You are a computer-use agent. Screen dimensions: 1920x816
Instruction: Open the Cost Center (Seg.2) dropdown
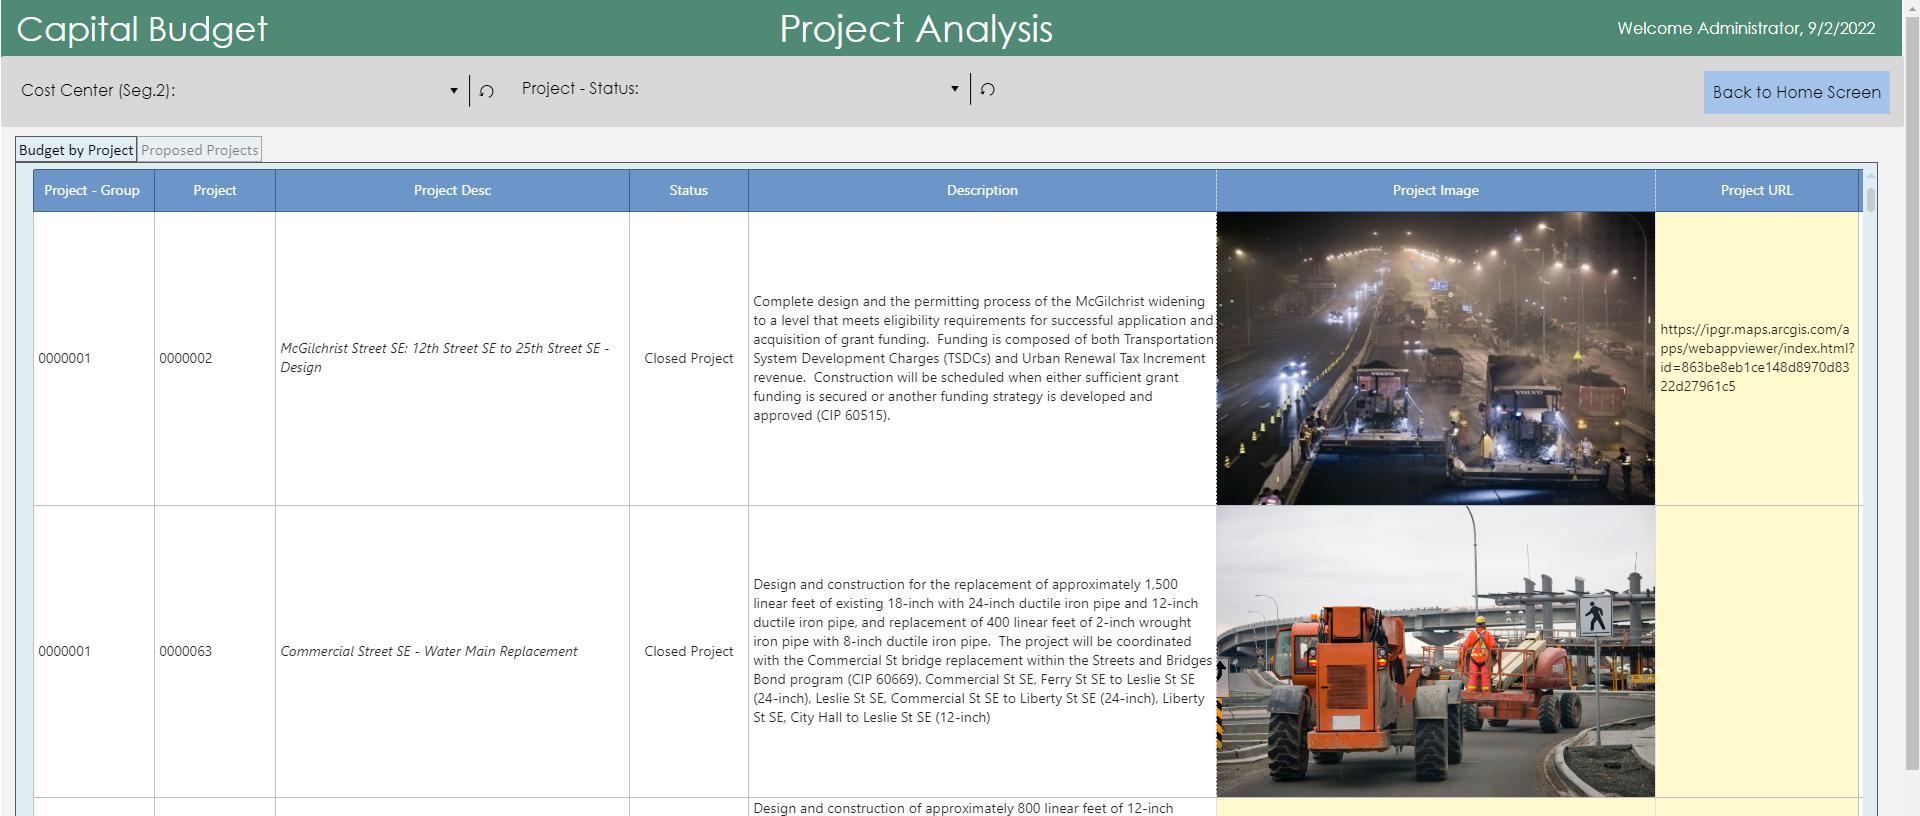pyautogui.click(x=453, y=91)
